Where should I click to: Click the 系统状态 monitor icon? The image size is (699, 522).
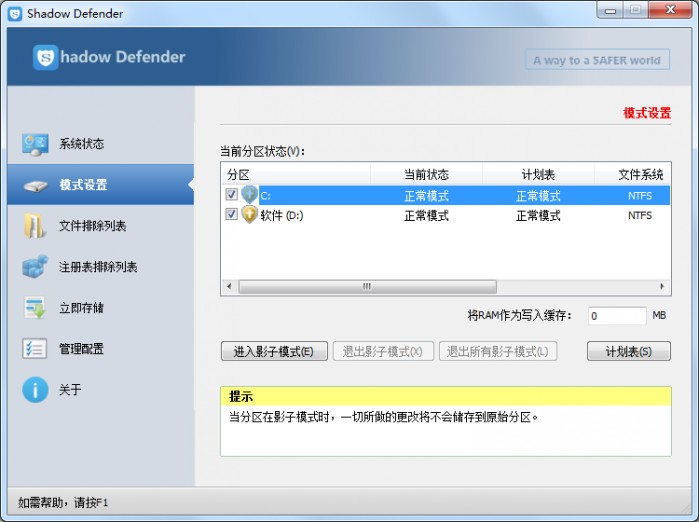(35, 144)
